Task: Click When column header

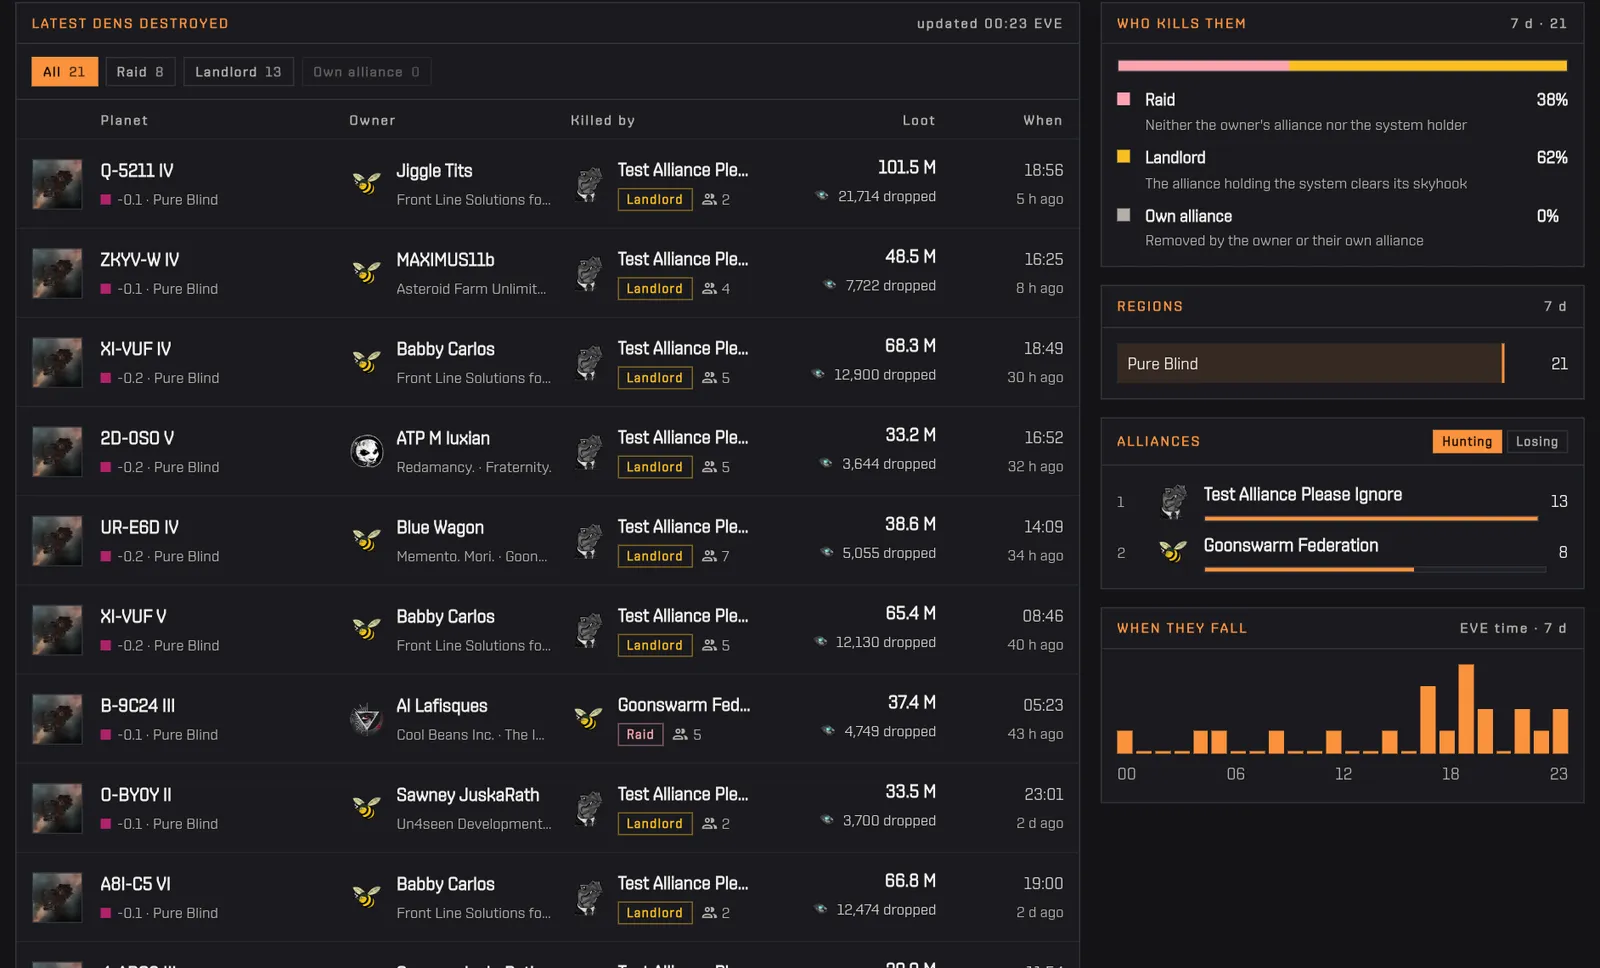Action: pyautogui.click(x=1043, y=120)
